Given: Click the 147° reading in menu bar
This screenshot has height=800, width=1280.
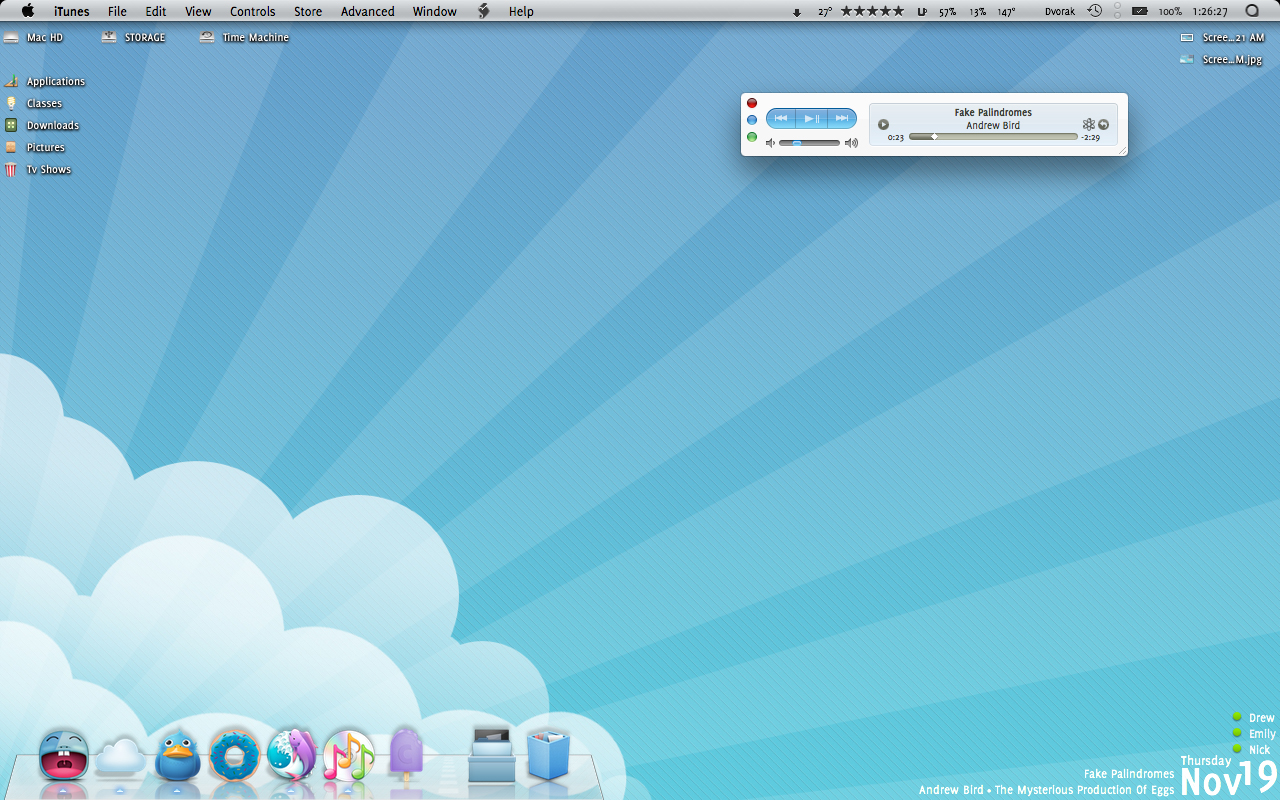Looking at the screenshot, I should pos(1006,12).
